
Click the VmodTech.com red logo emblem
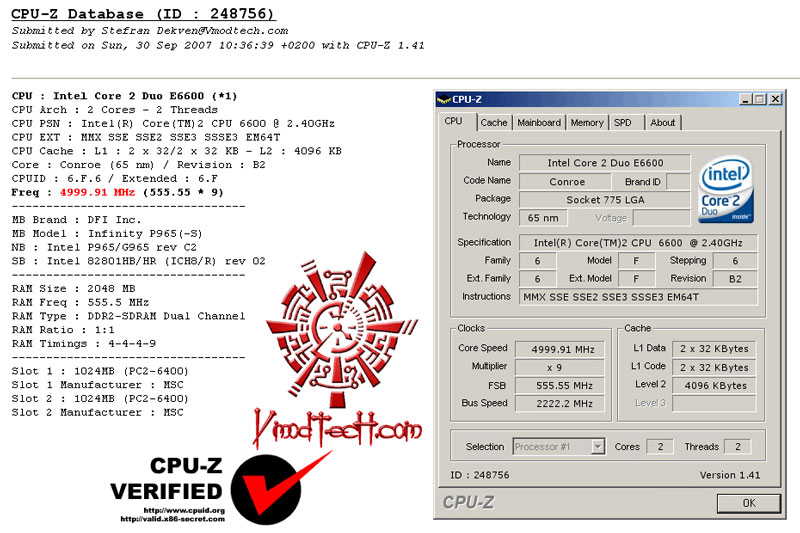click(340, 329)
